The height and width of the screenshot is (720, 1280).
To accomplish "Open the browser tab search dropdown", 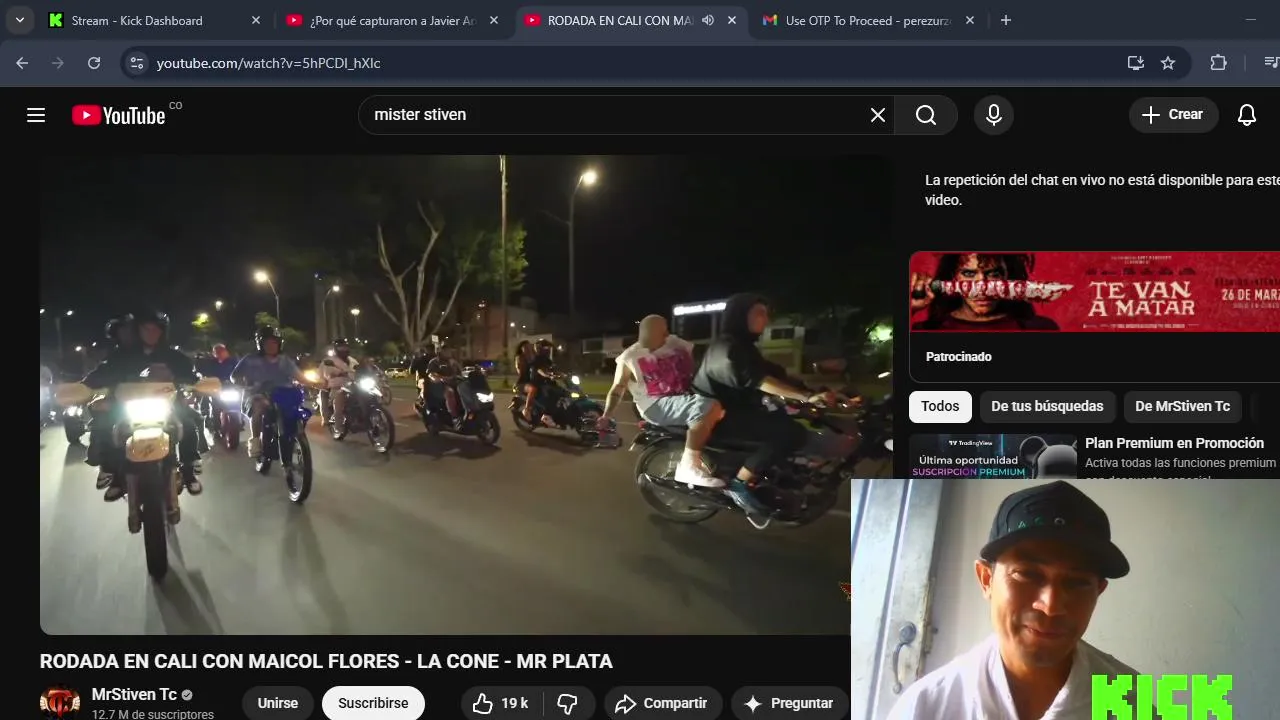I will point(19,20).
